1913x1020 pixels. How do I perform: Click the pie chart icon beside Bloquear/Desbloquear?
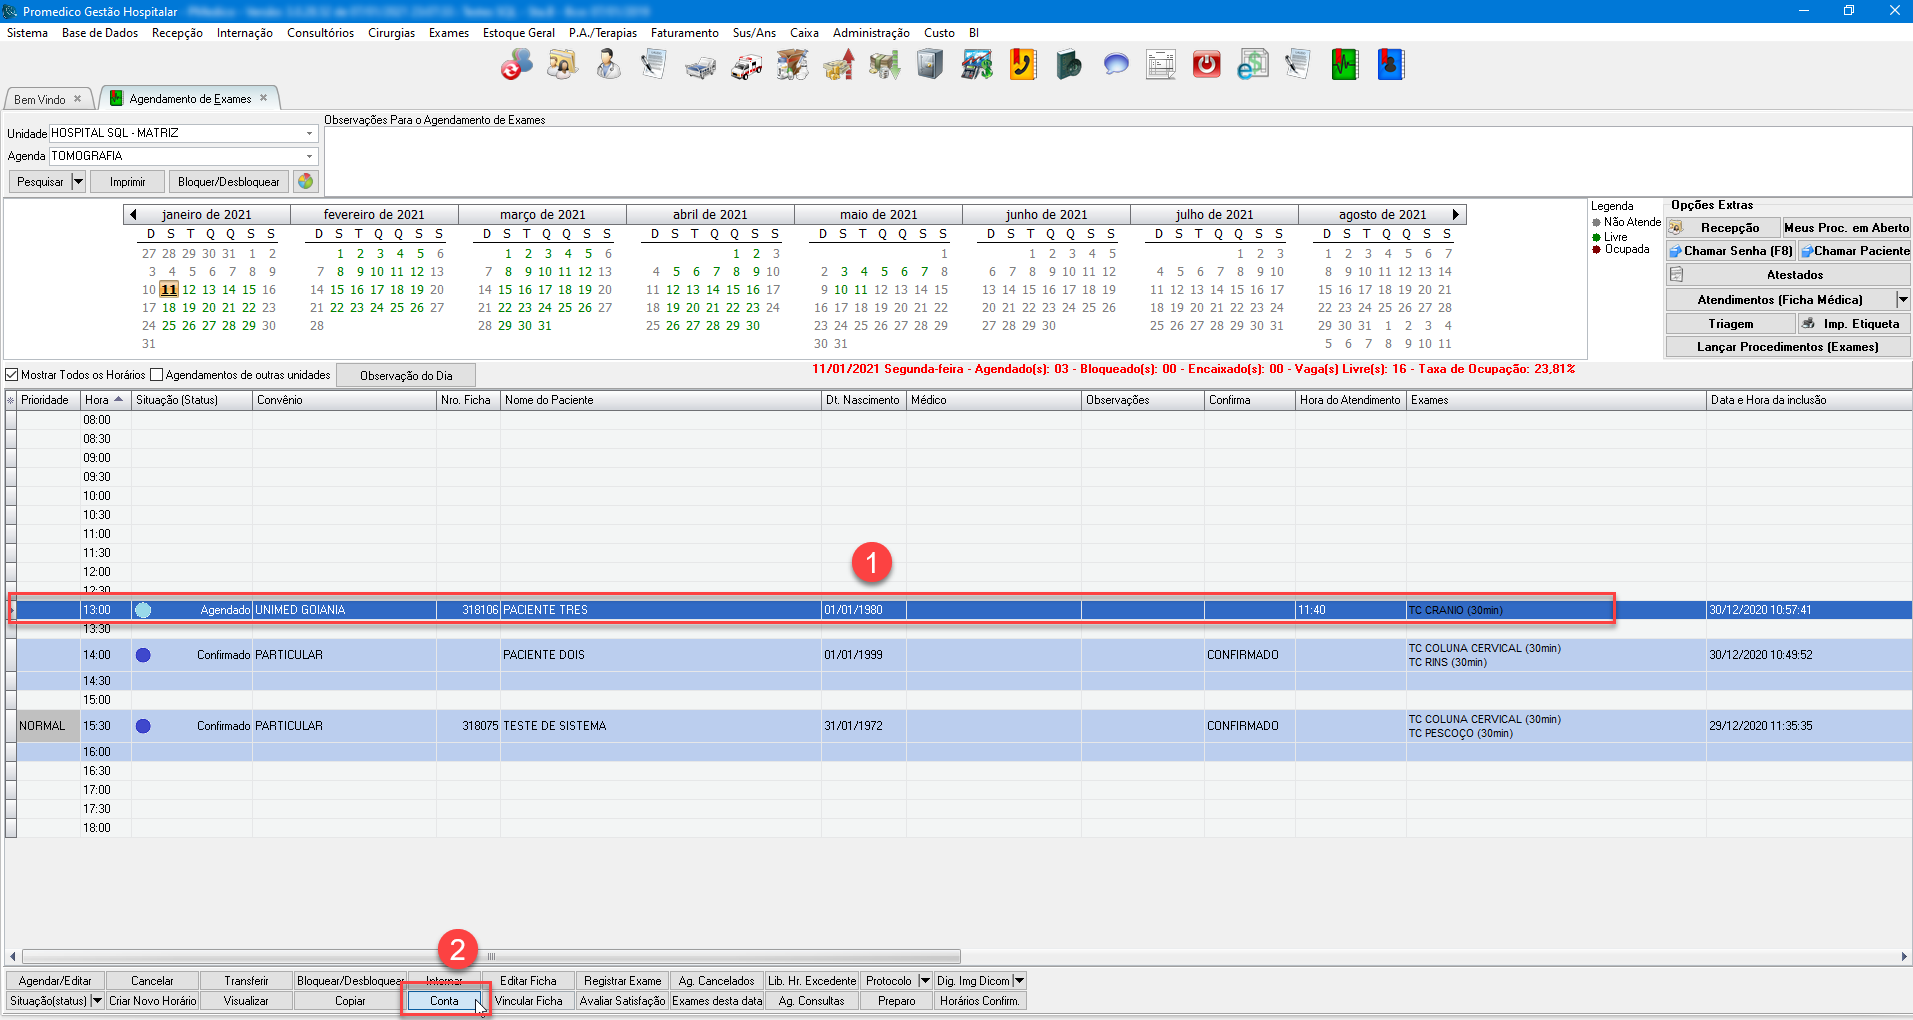306,181
